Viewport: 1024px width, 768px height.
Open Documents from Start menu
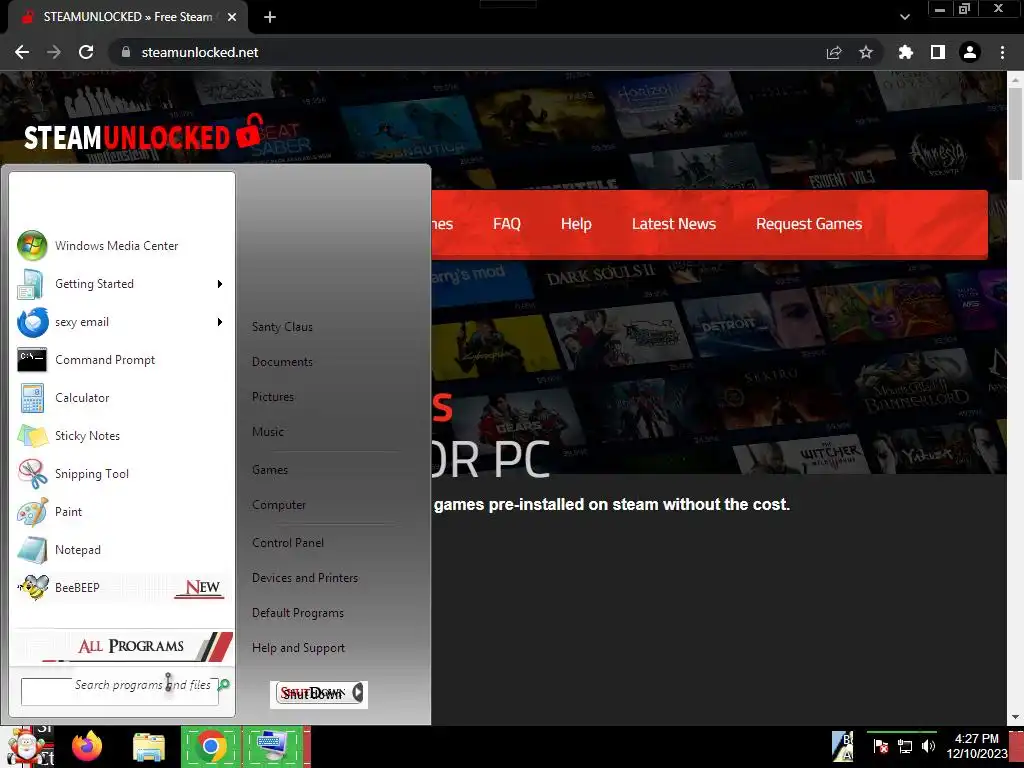point(282,362)
